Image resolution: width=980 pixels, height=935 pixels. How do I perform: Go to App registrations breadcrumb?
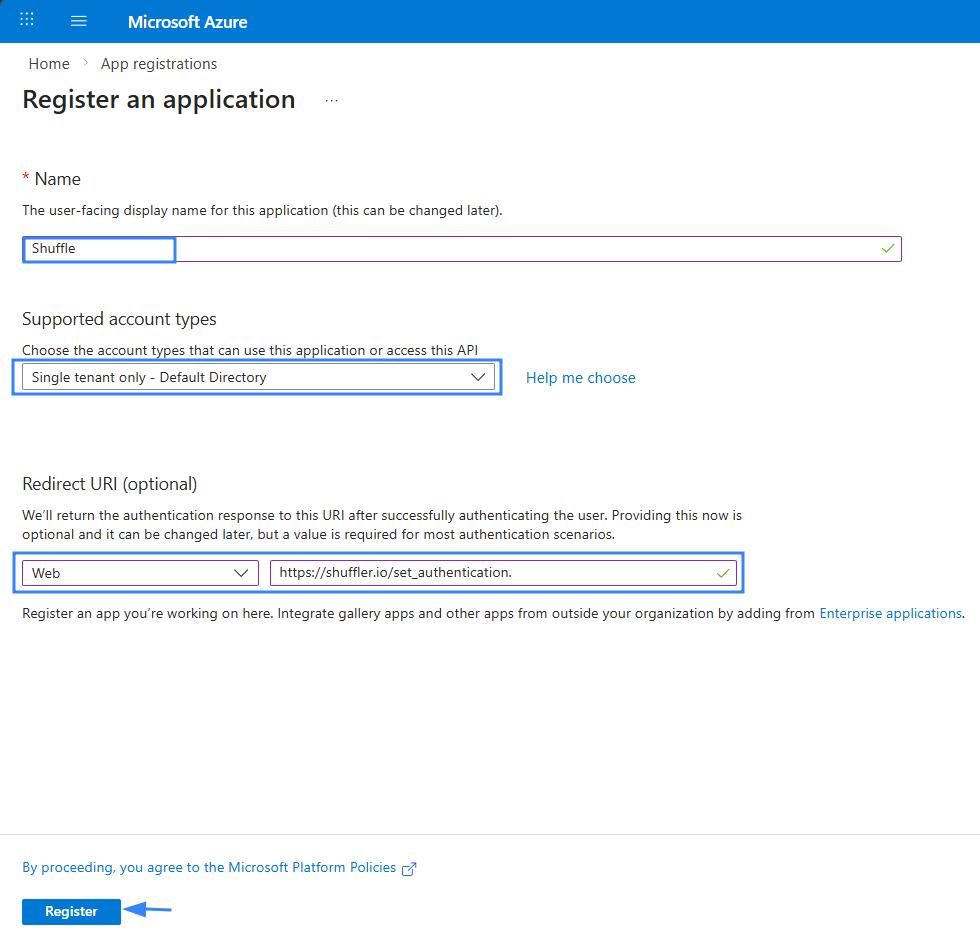click(x=158, y=63)
